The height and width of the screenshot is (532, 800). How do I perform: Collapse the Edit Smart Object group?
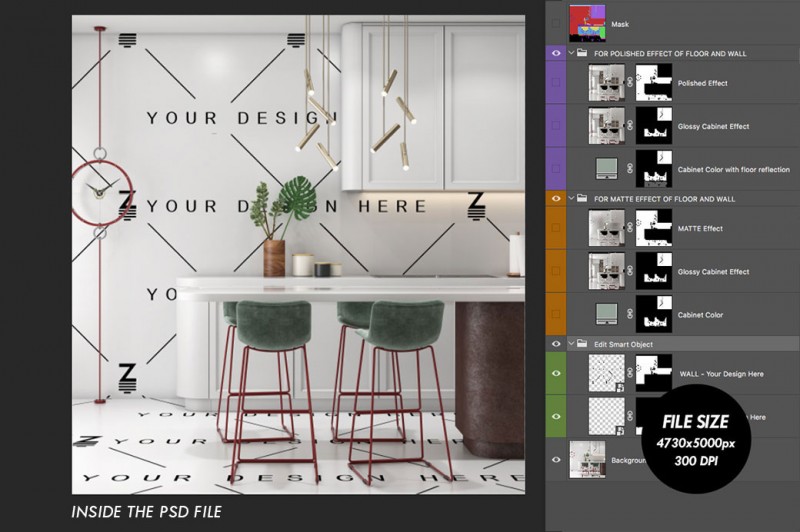pos(571,344)
